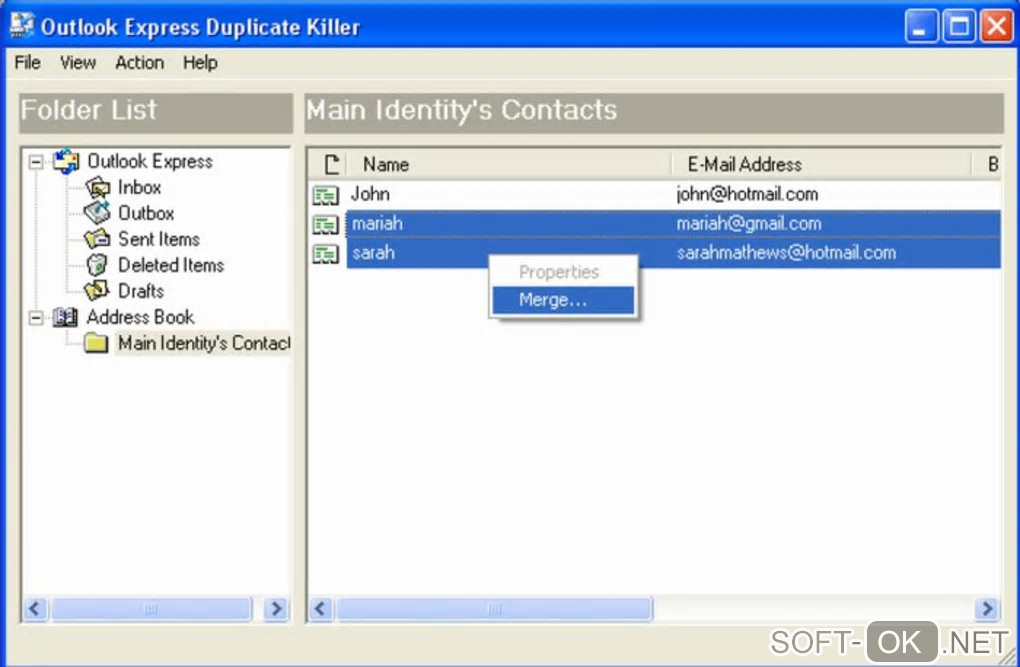Select the sarah contact name
1020x667 pixels.
coord(373,252)
